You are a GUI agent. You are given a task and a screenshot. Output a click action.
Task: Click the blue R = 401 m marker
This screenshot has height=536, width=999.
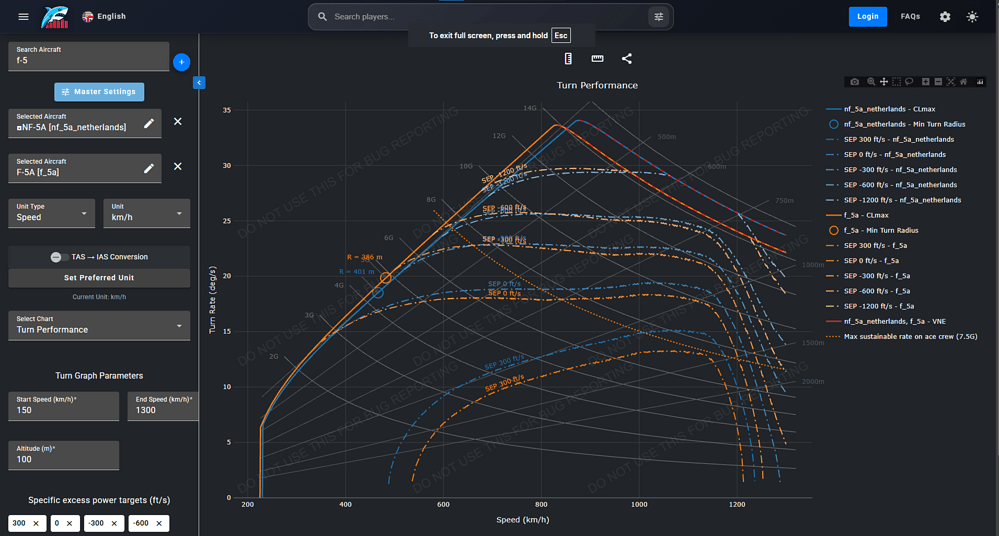click(x=378, y=293)
